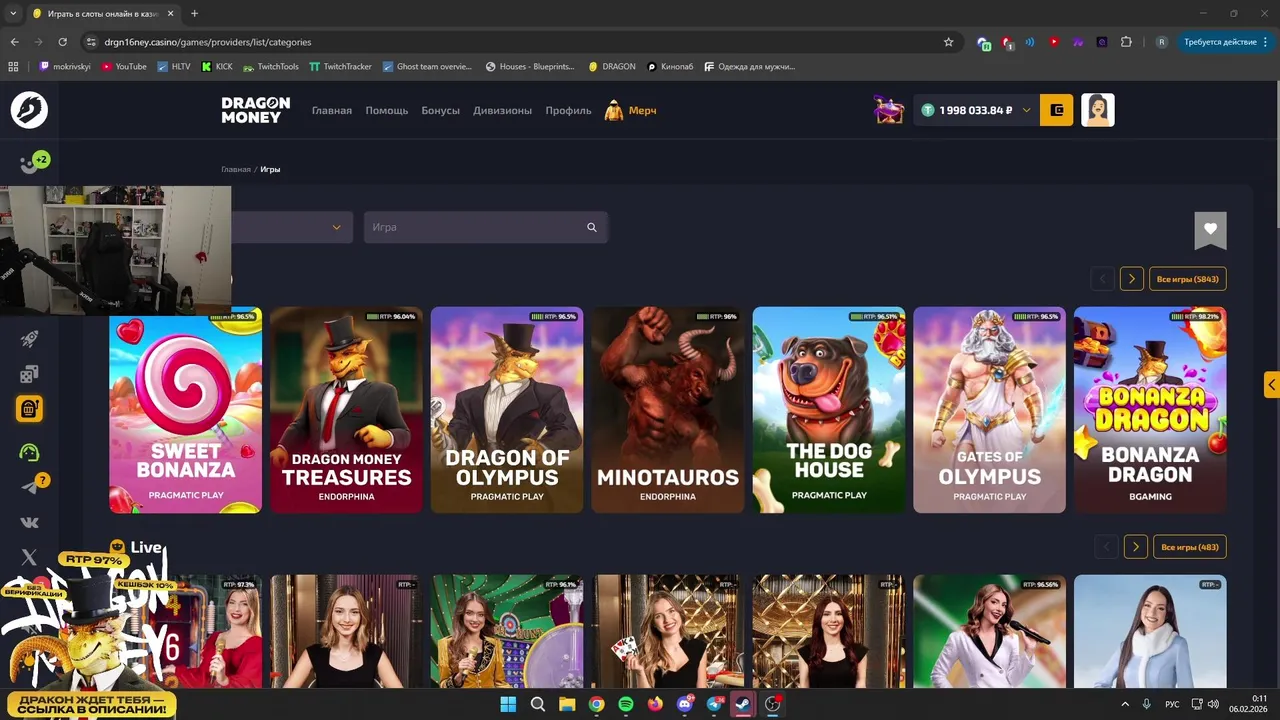Focus the Игра search input field
This screenshot has height=720, width=1280.
pos(486,227)
